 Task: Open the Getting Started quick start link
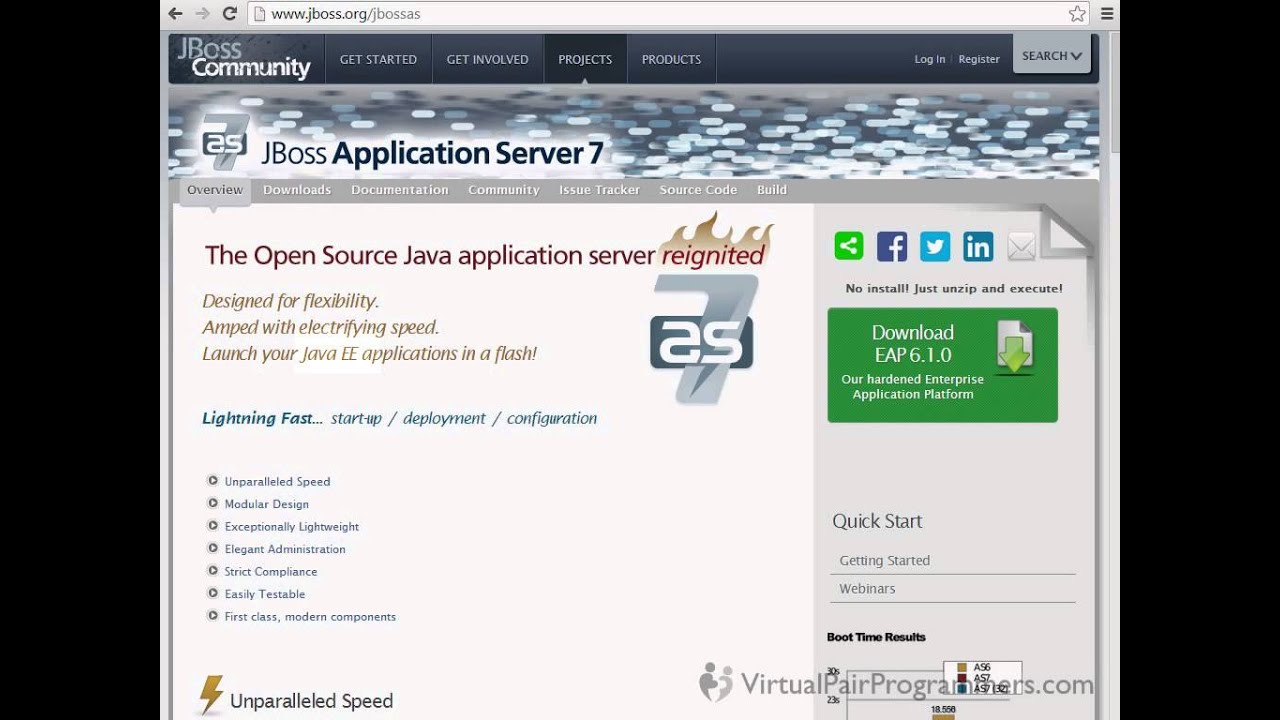(x=885, y=561)
